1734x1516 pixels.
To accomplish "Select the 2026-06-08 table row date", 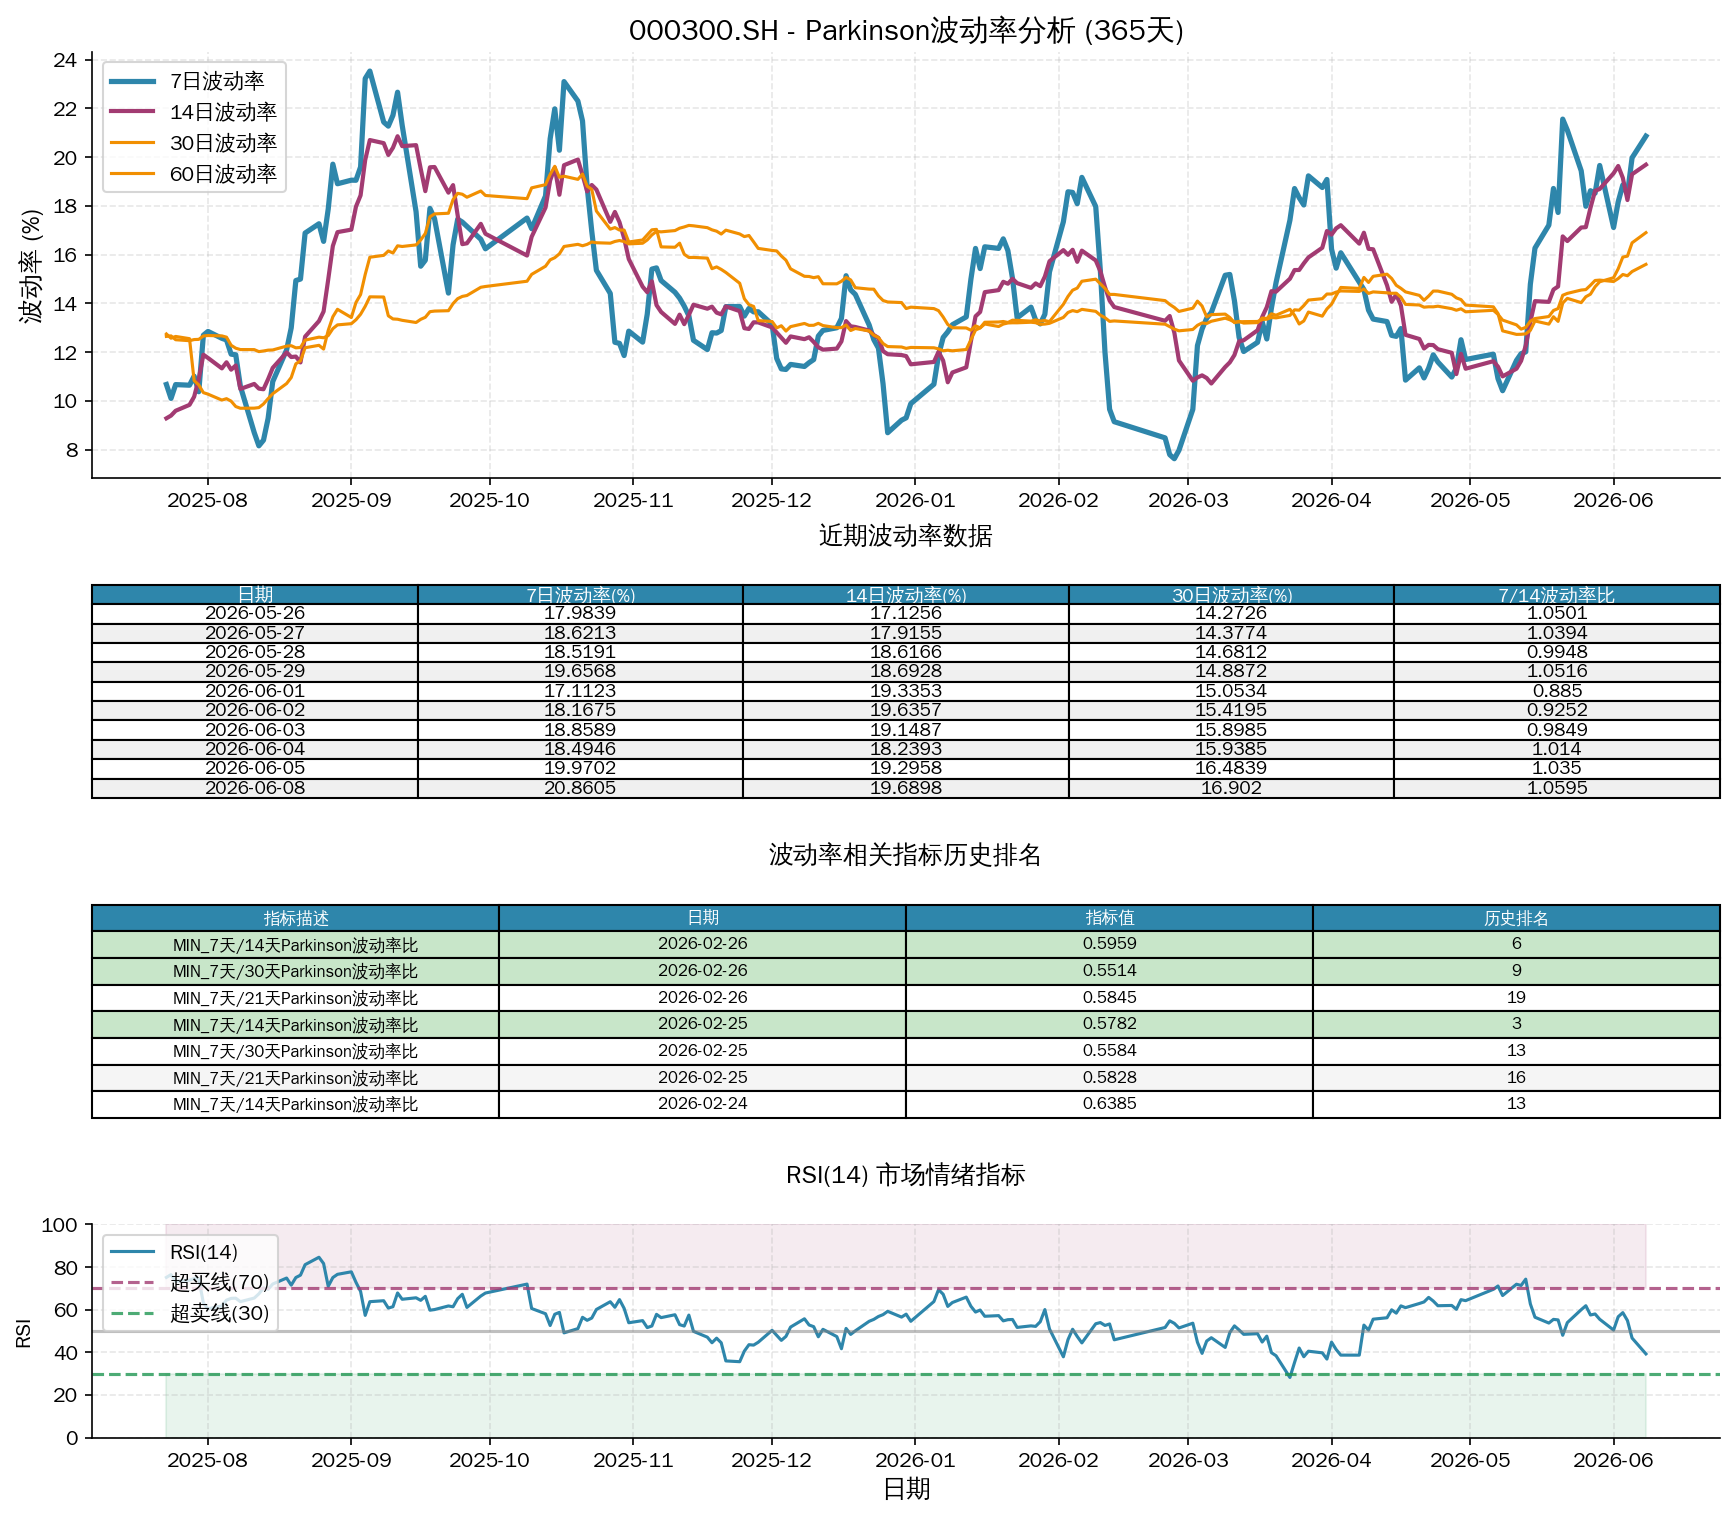I will (255, 788).
